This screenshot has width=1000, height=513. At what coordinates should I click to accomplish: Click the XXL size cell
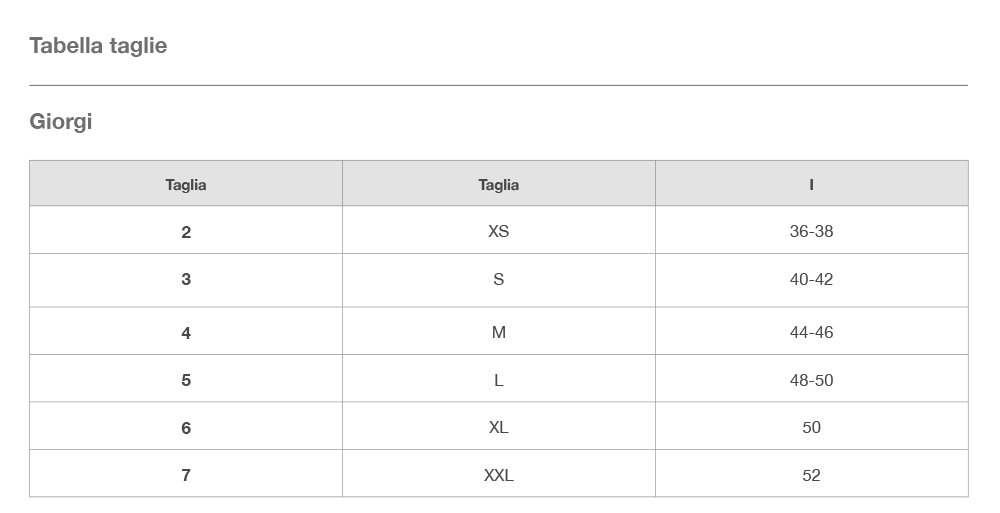coord(499,473)
